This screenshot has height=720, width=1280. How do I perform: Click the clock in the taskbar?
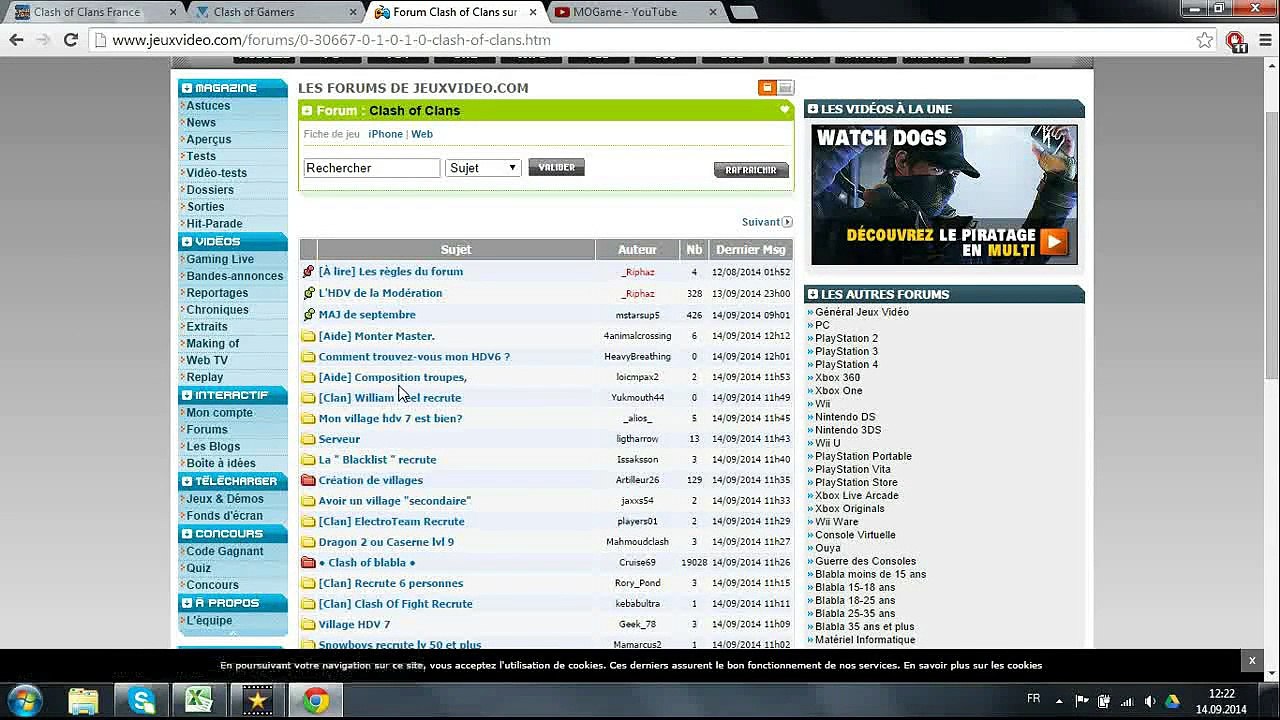point(1221,701)
